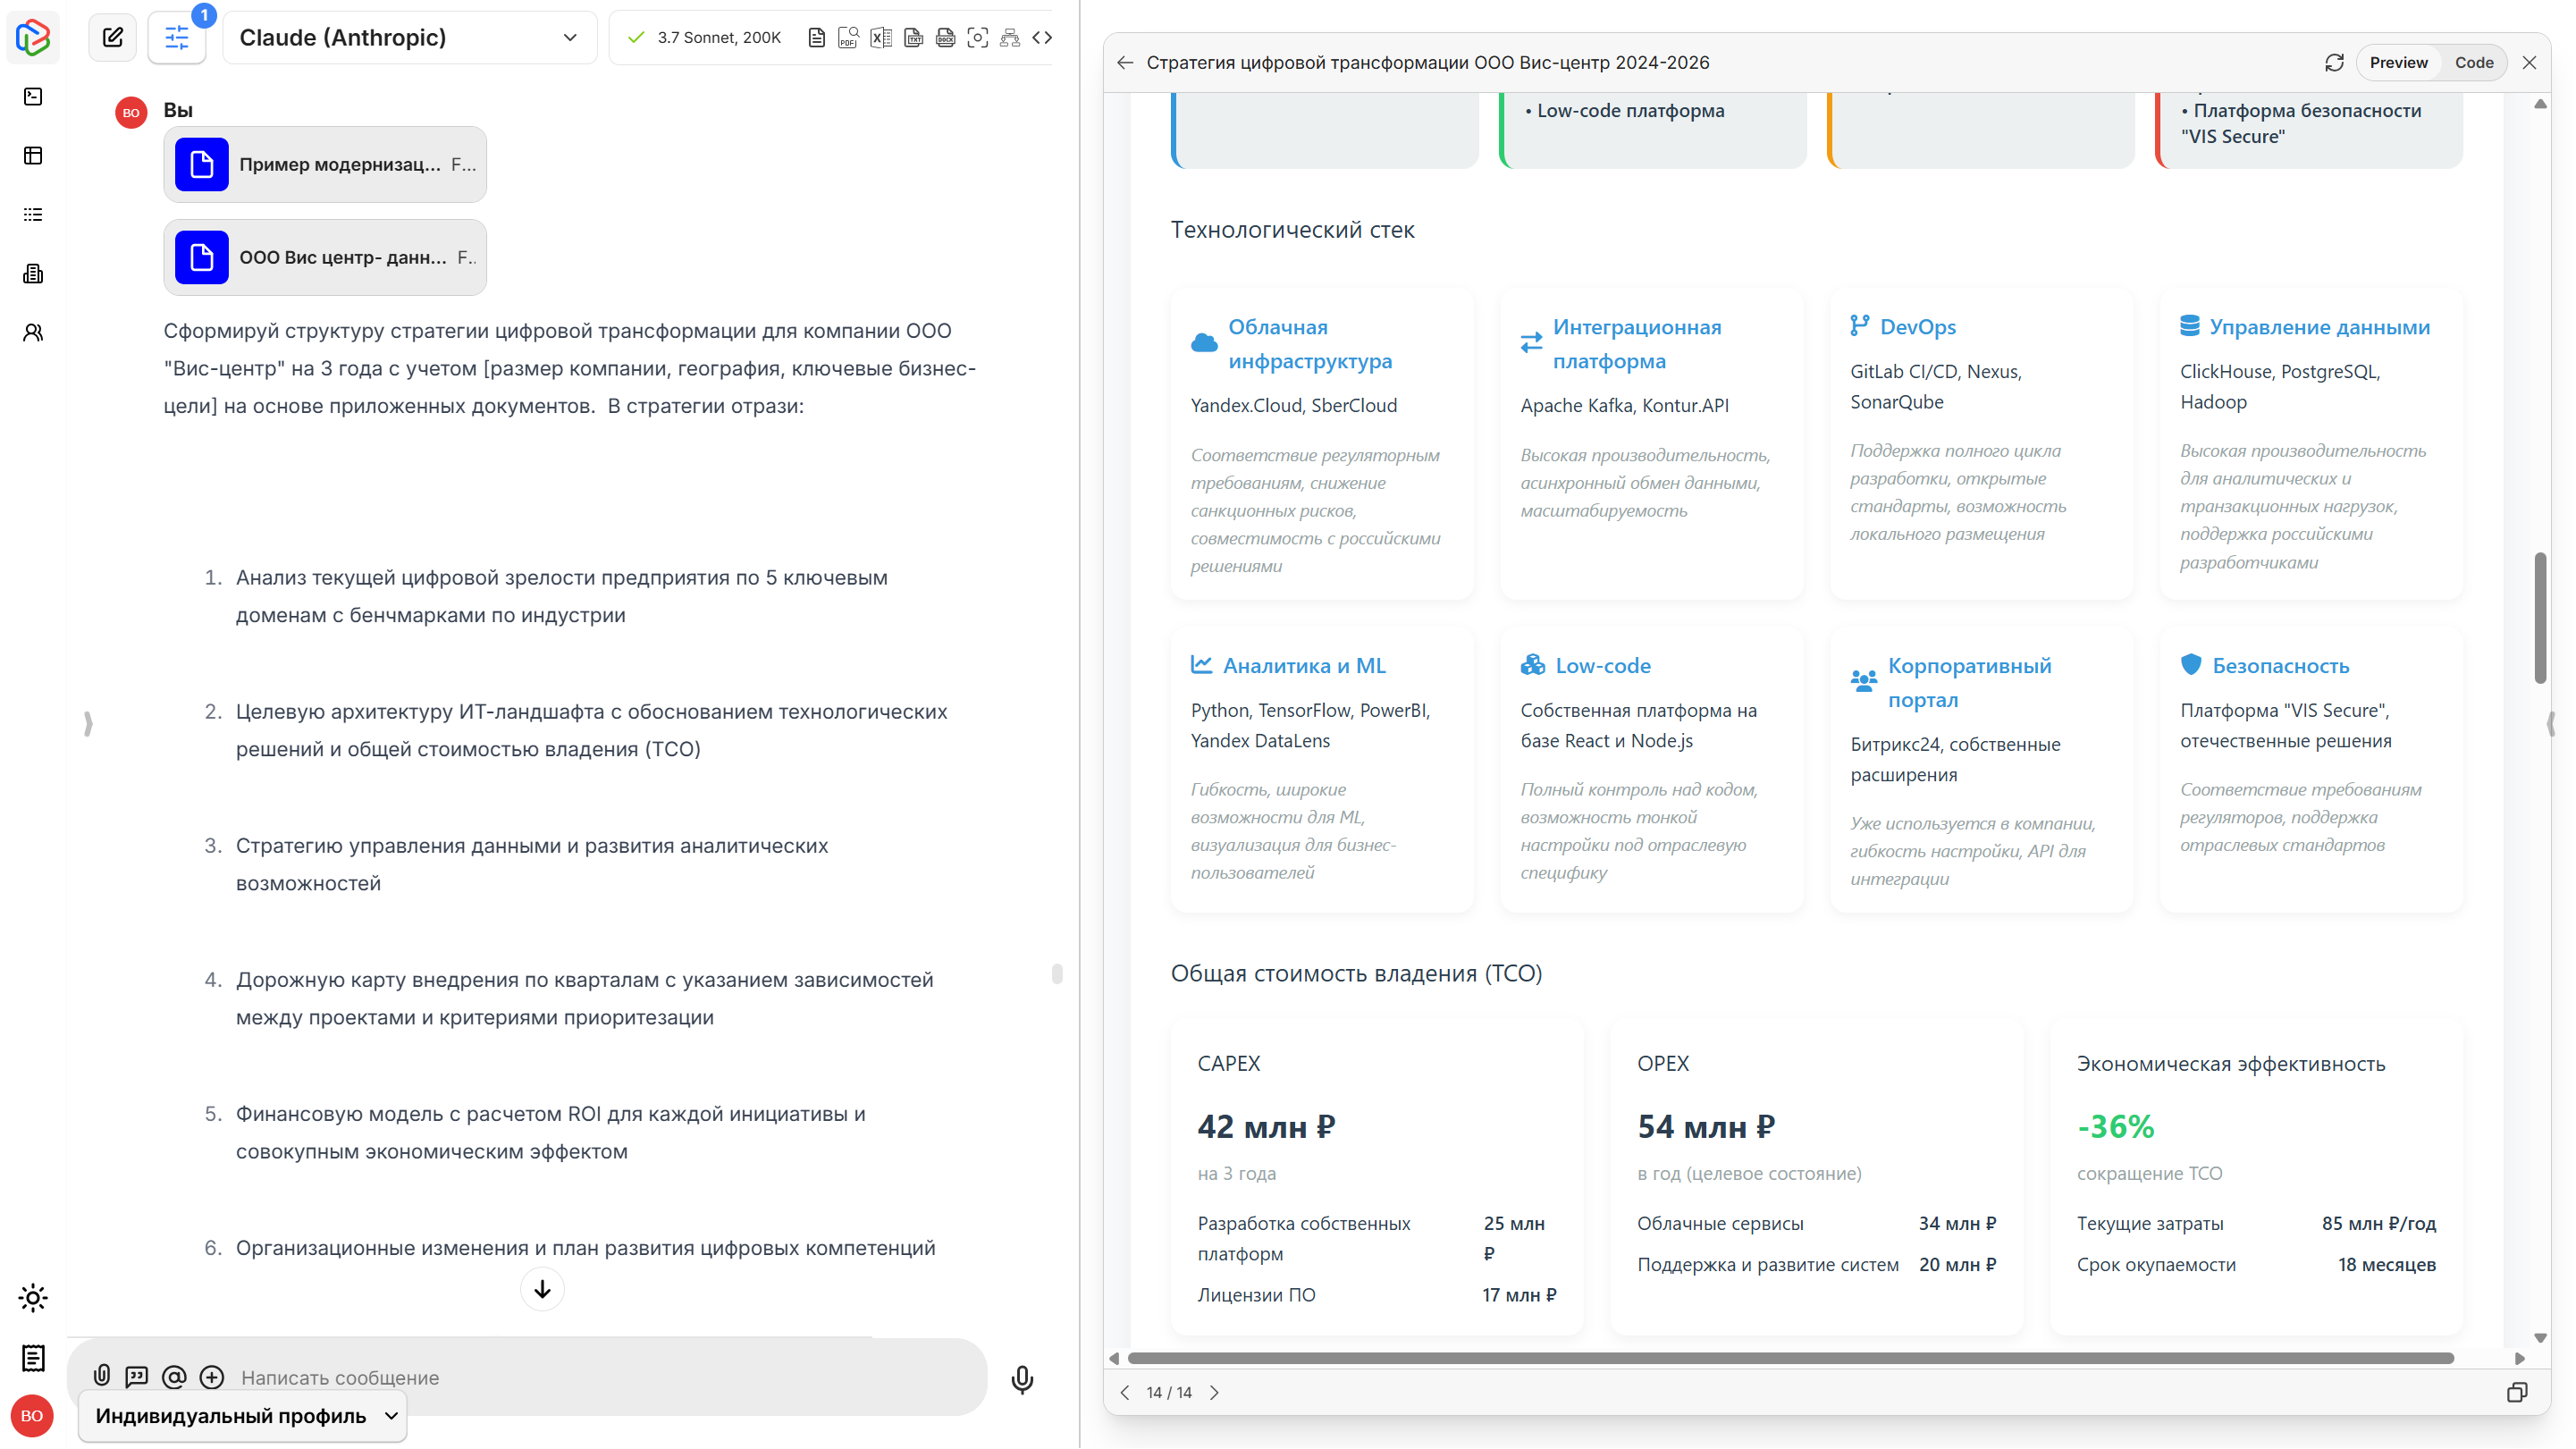
Task: Click the preview horizontal scrollbar
Action: [1790, 1358]
